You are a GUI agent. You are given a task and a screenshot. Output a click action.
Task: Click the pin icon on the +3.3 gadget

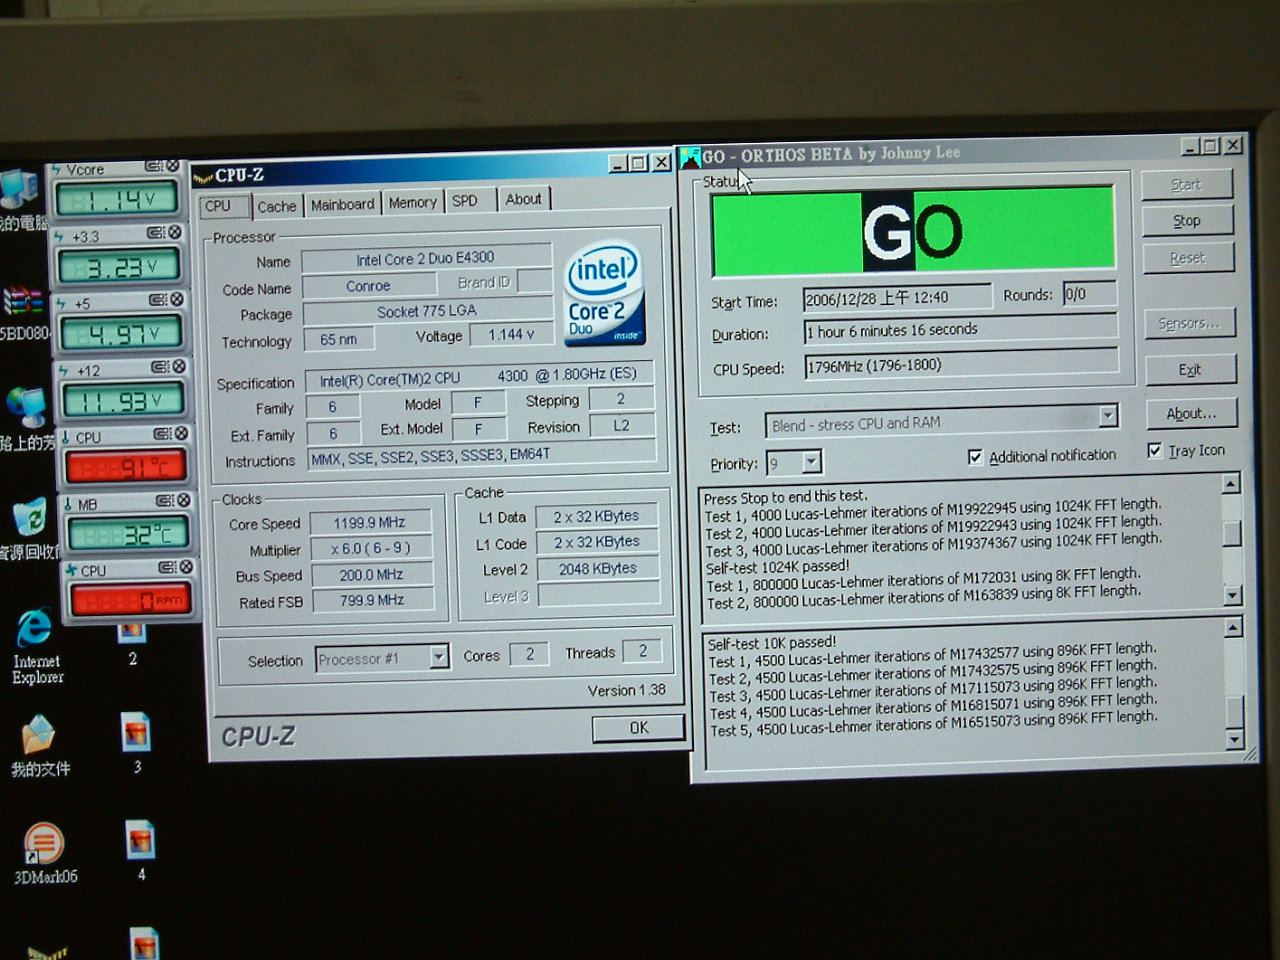click(x=155, y=232)
